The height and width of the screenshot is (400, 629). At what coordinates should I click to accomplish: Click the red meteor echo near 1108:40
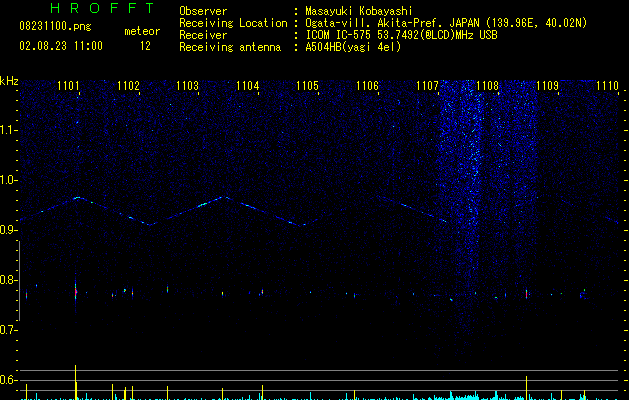pyautogui.click(x=526, y=294)
